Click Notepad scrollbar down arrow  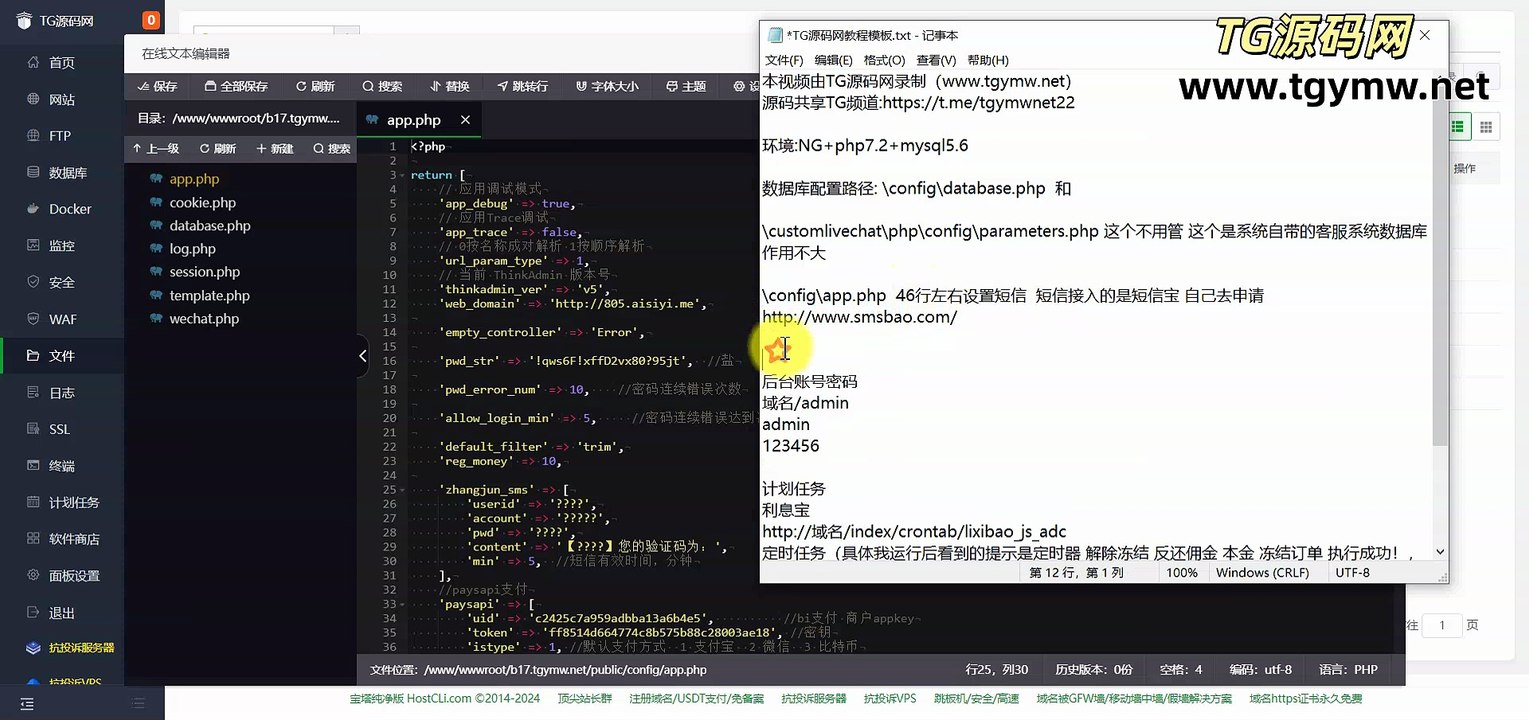1440,551
